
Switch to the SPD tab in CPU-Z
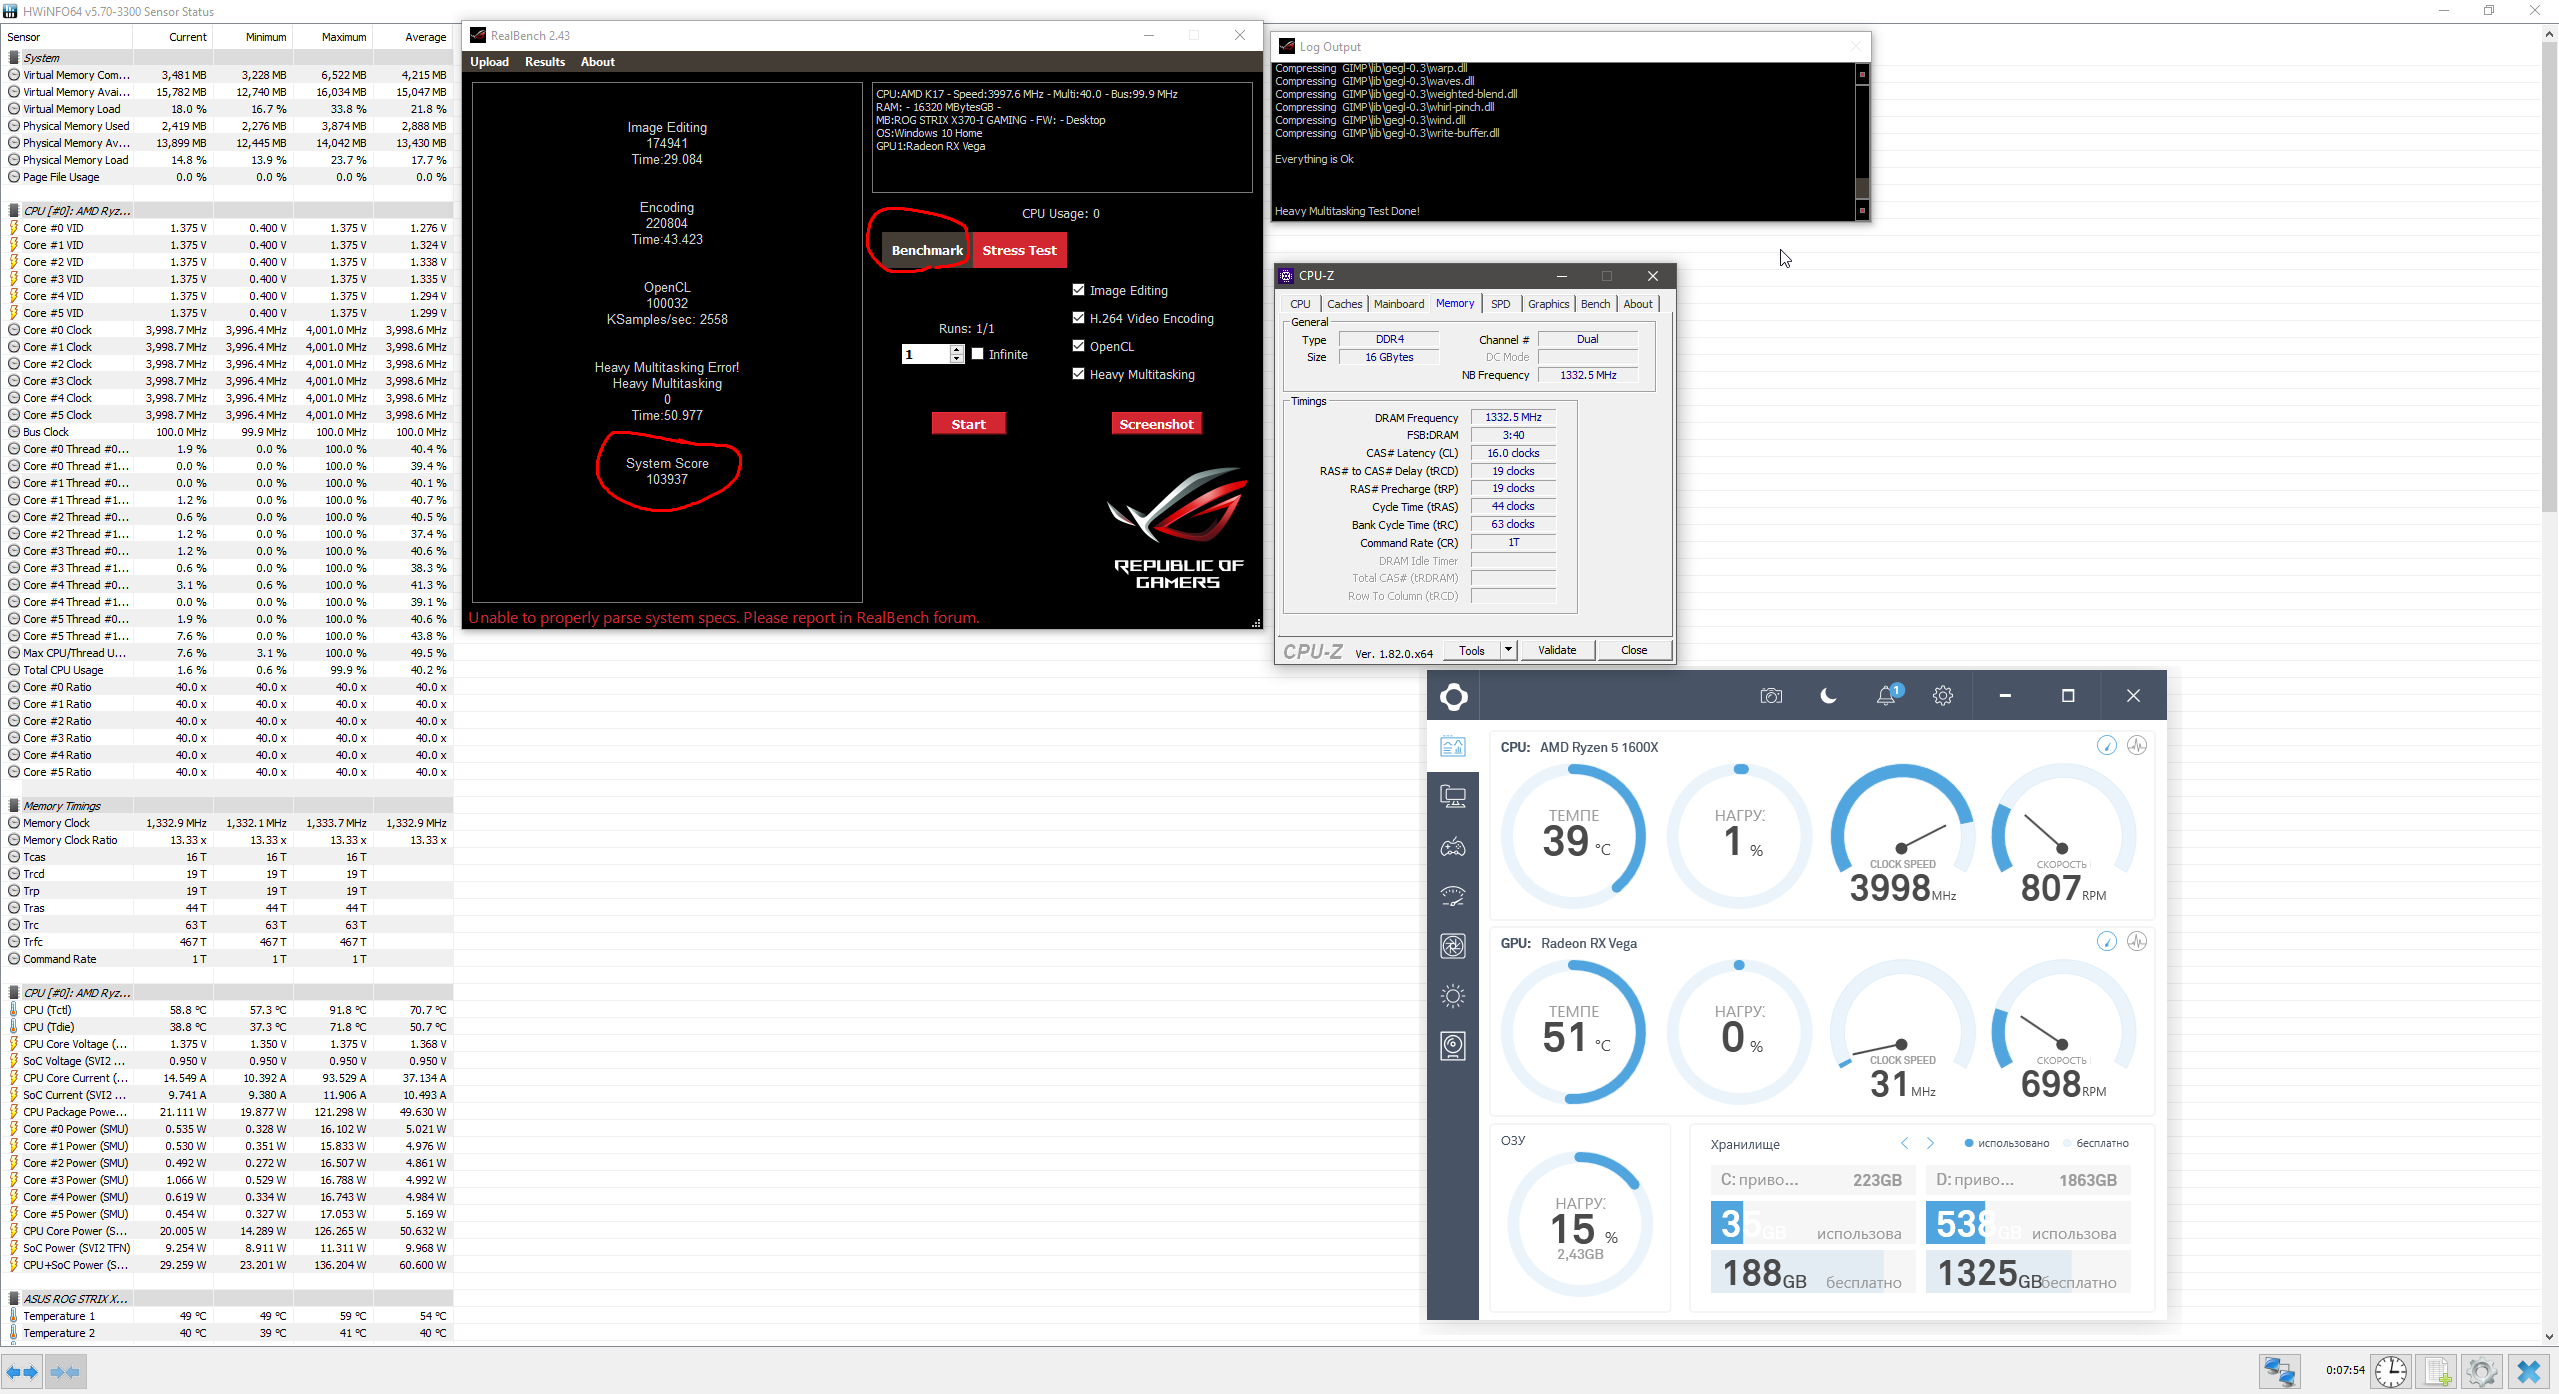tap(1500, 304)
